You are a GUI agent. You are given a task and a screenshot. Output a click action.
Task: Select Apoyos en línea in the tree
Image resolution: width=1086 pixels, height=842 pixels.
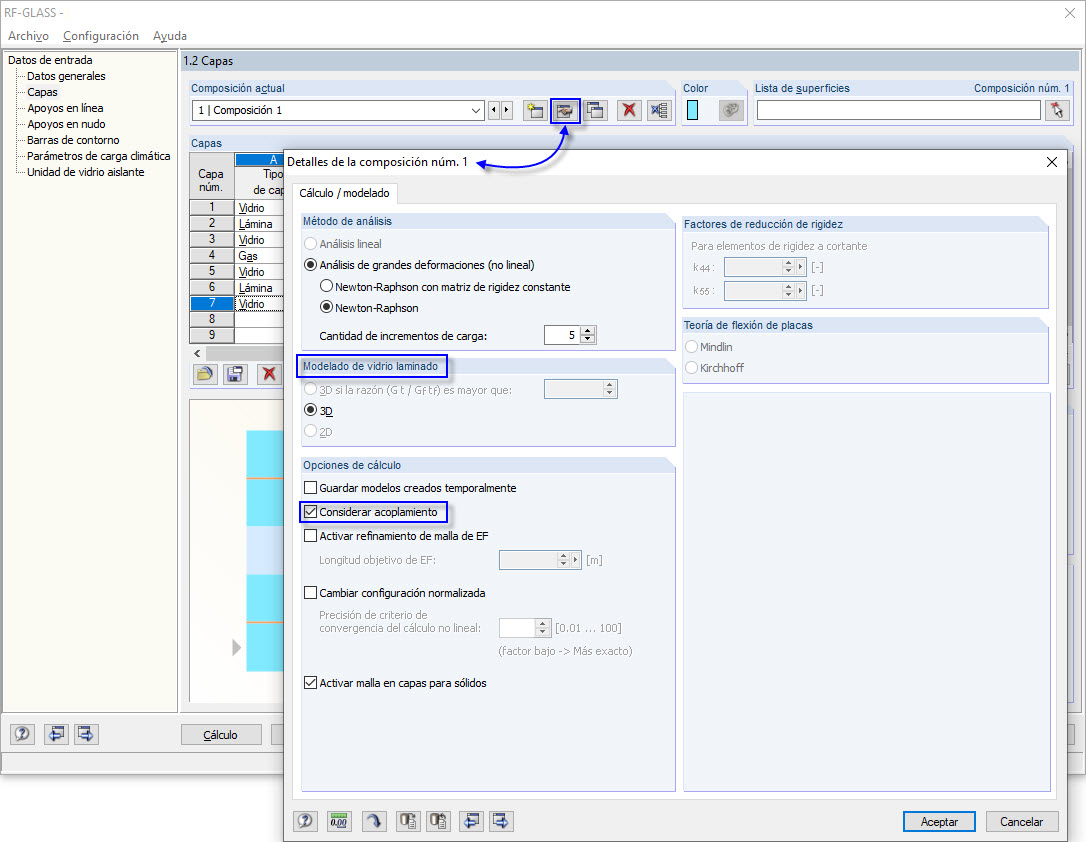coord(65,108)
